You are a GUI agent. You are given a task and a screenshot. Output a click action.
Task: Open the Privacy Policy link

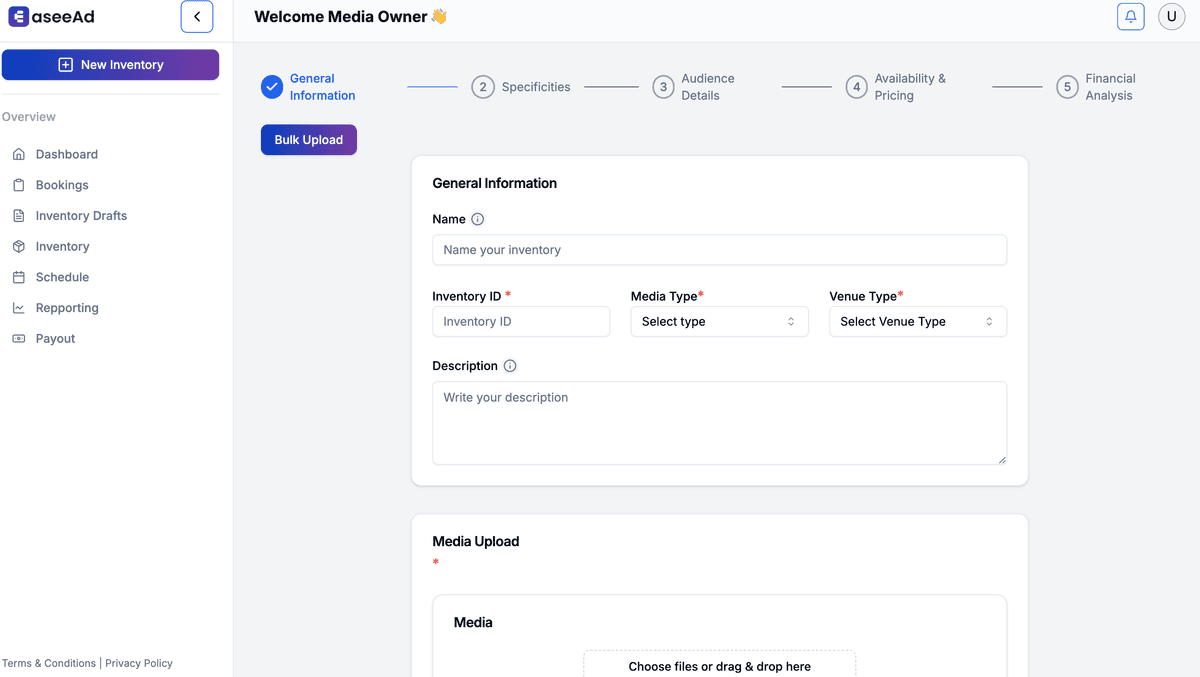[x=139, y=663]
